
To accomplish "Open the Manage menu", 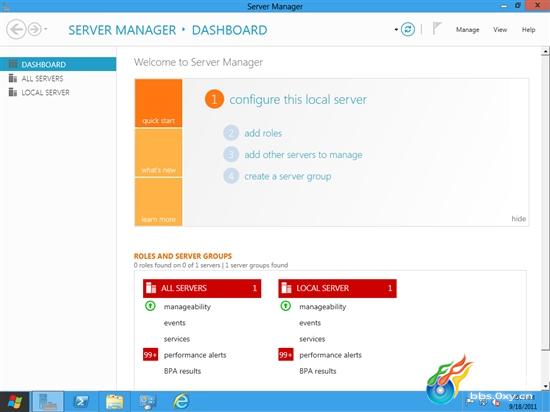I will (467, 30).
